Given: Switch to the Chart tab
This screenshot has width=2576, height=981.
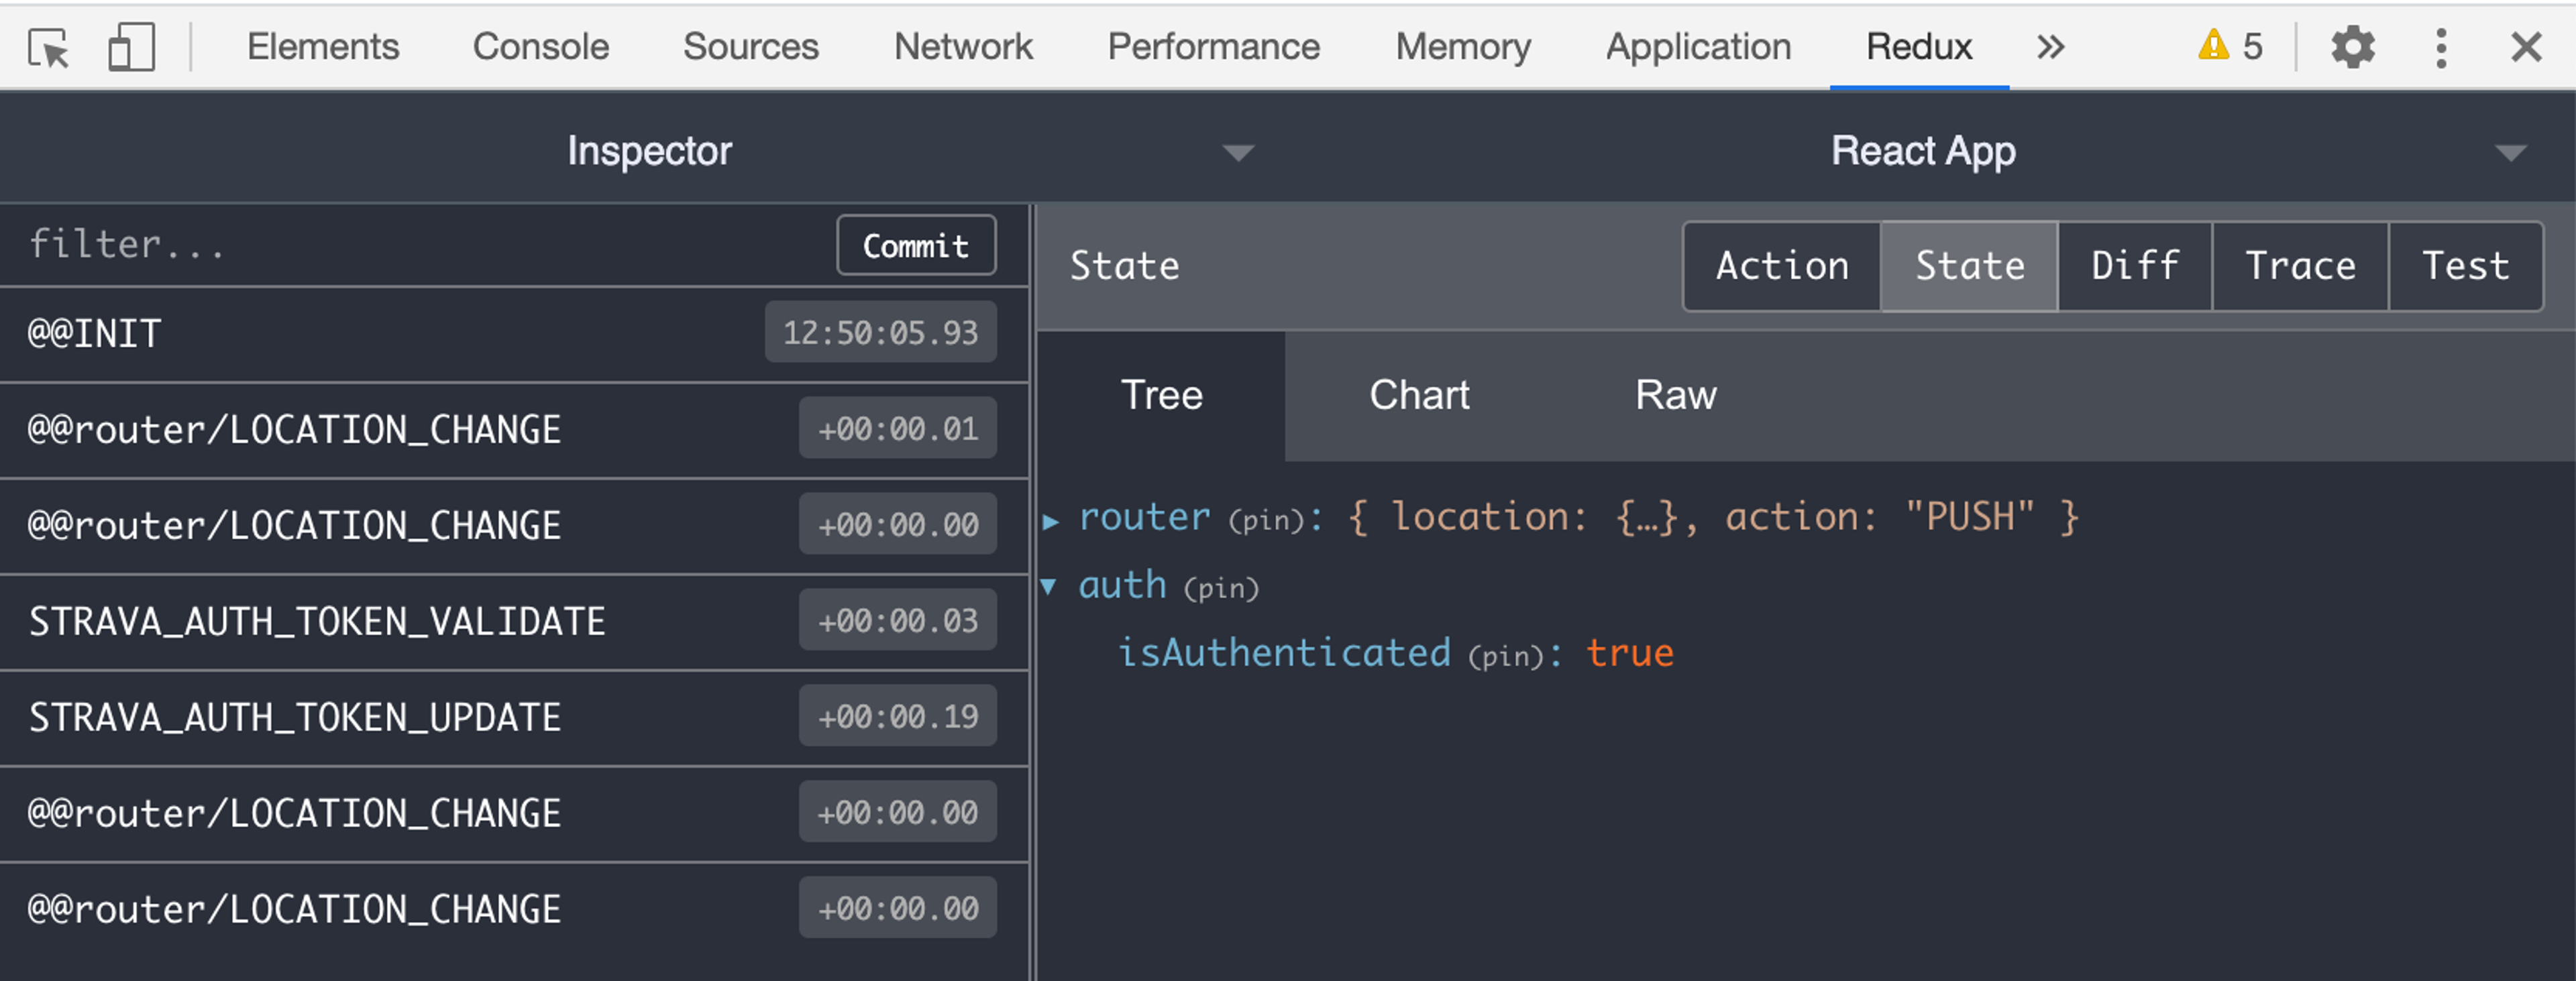Looking at the screenshot, I should (x=1418, y=396).
